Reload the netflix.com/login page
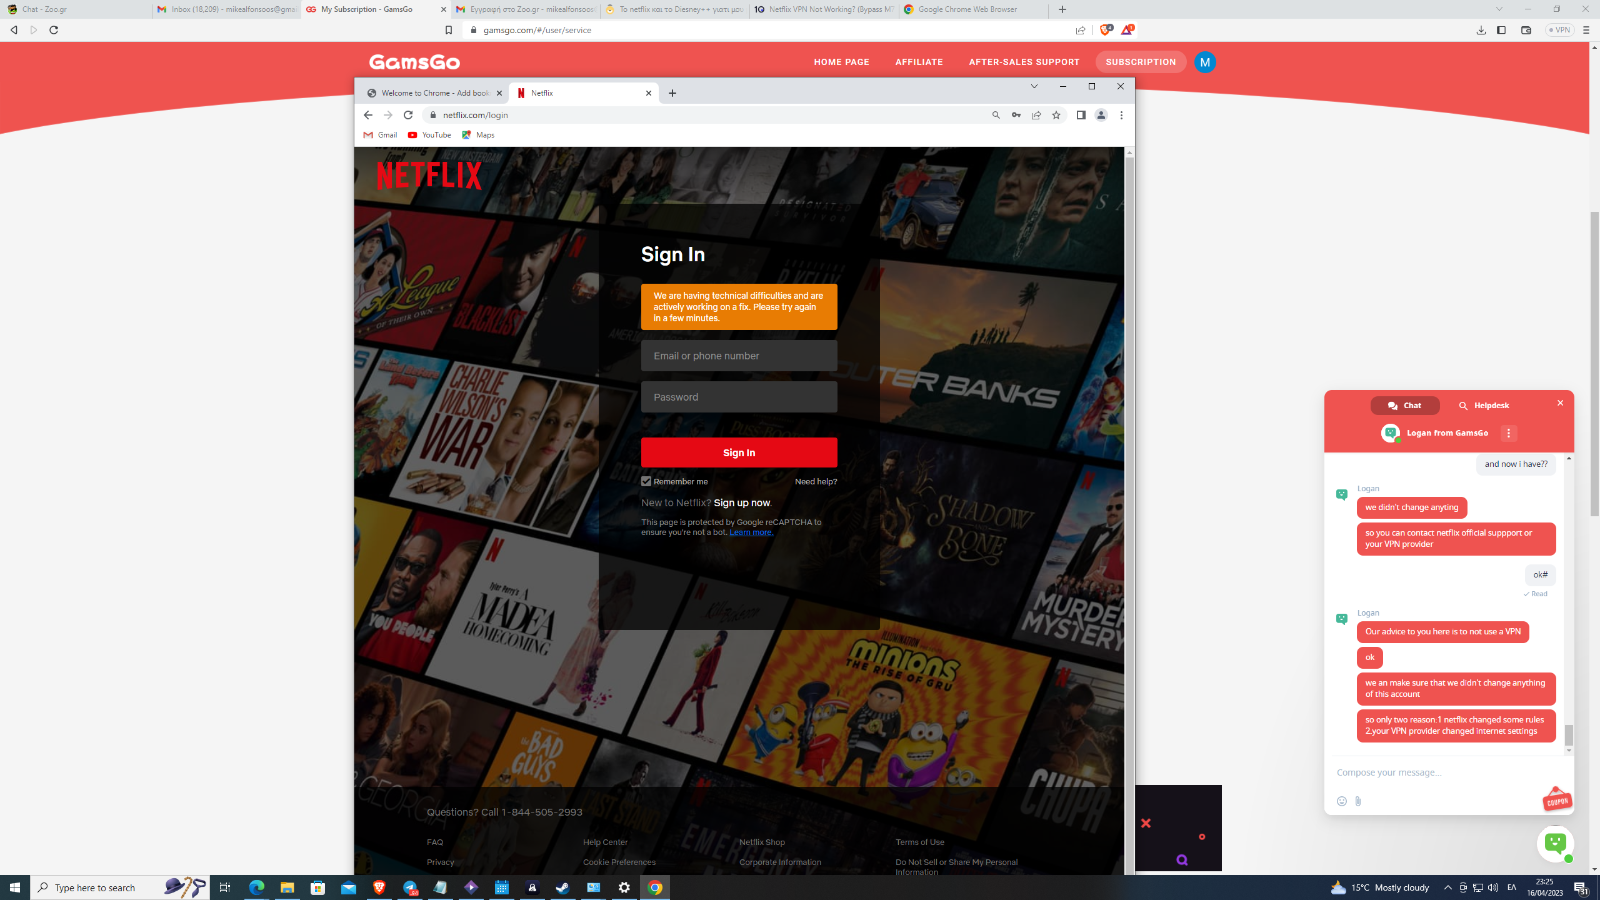 pyautogui.click(x=408, y=115)
